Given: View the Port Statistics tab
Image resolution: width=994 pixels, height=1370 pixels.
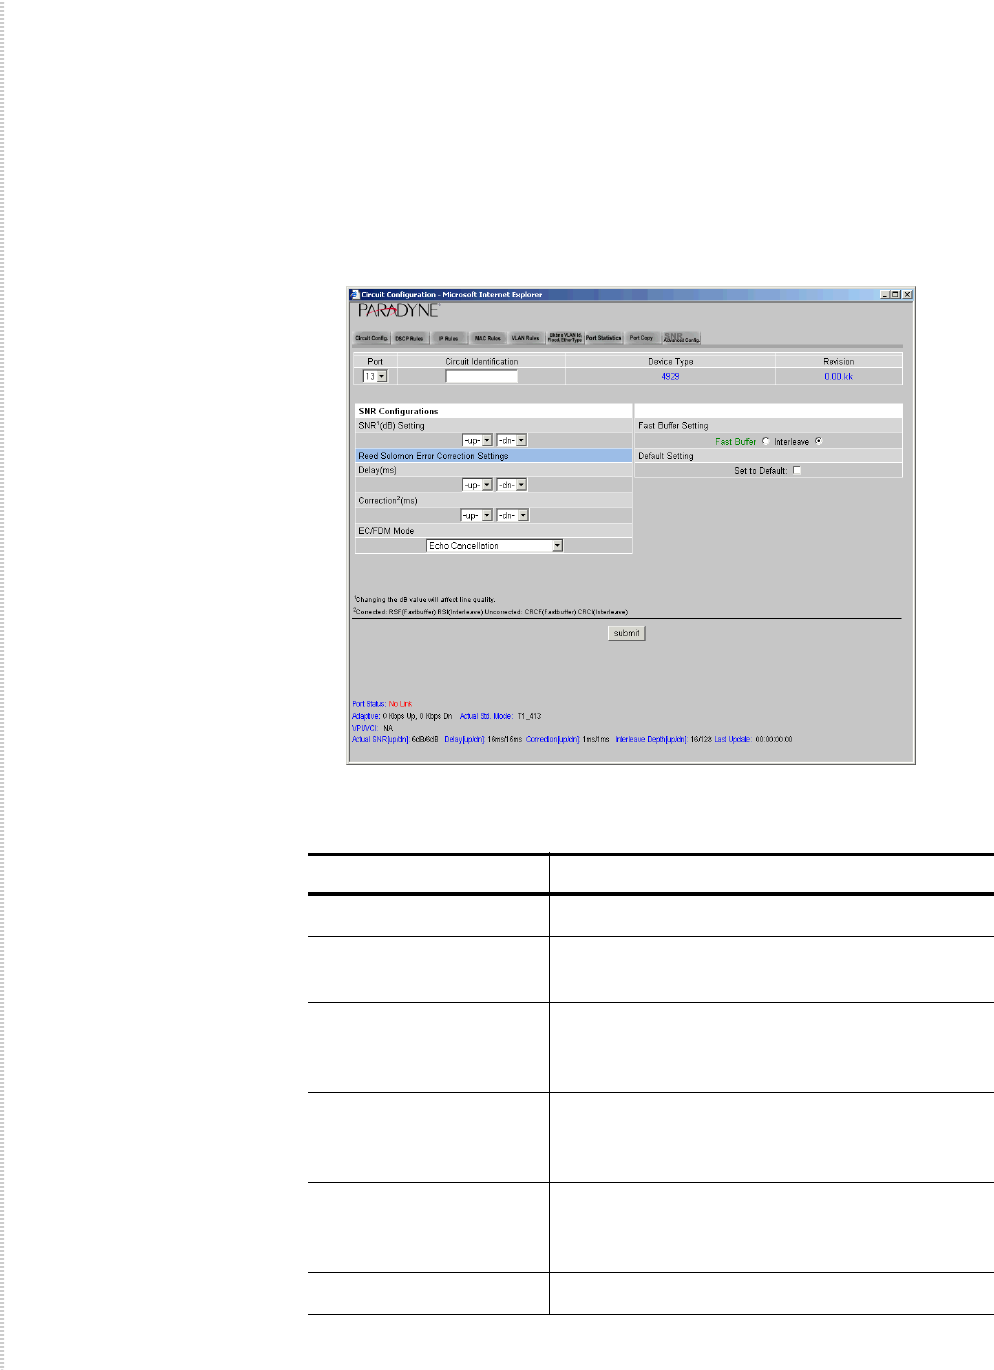Looking at the screenshot, I should click(603, 338).
